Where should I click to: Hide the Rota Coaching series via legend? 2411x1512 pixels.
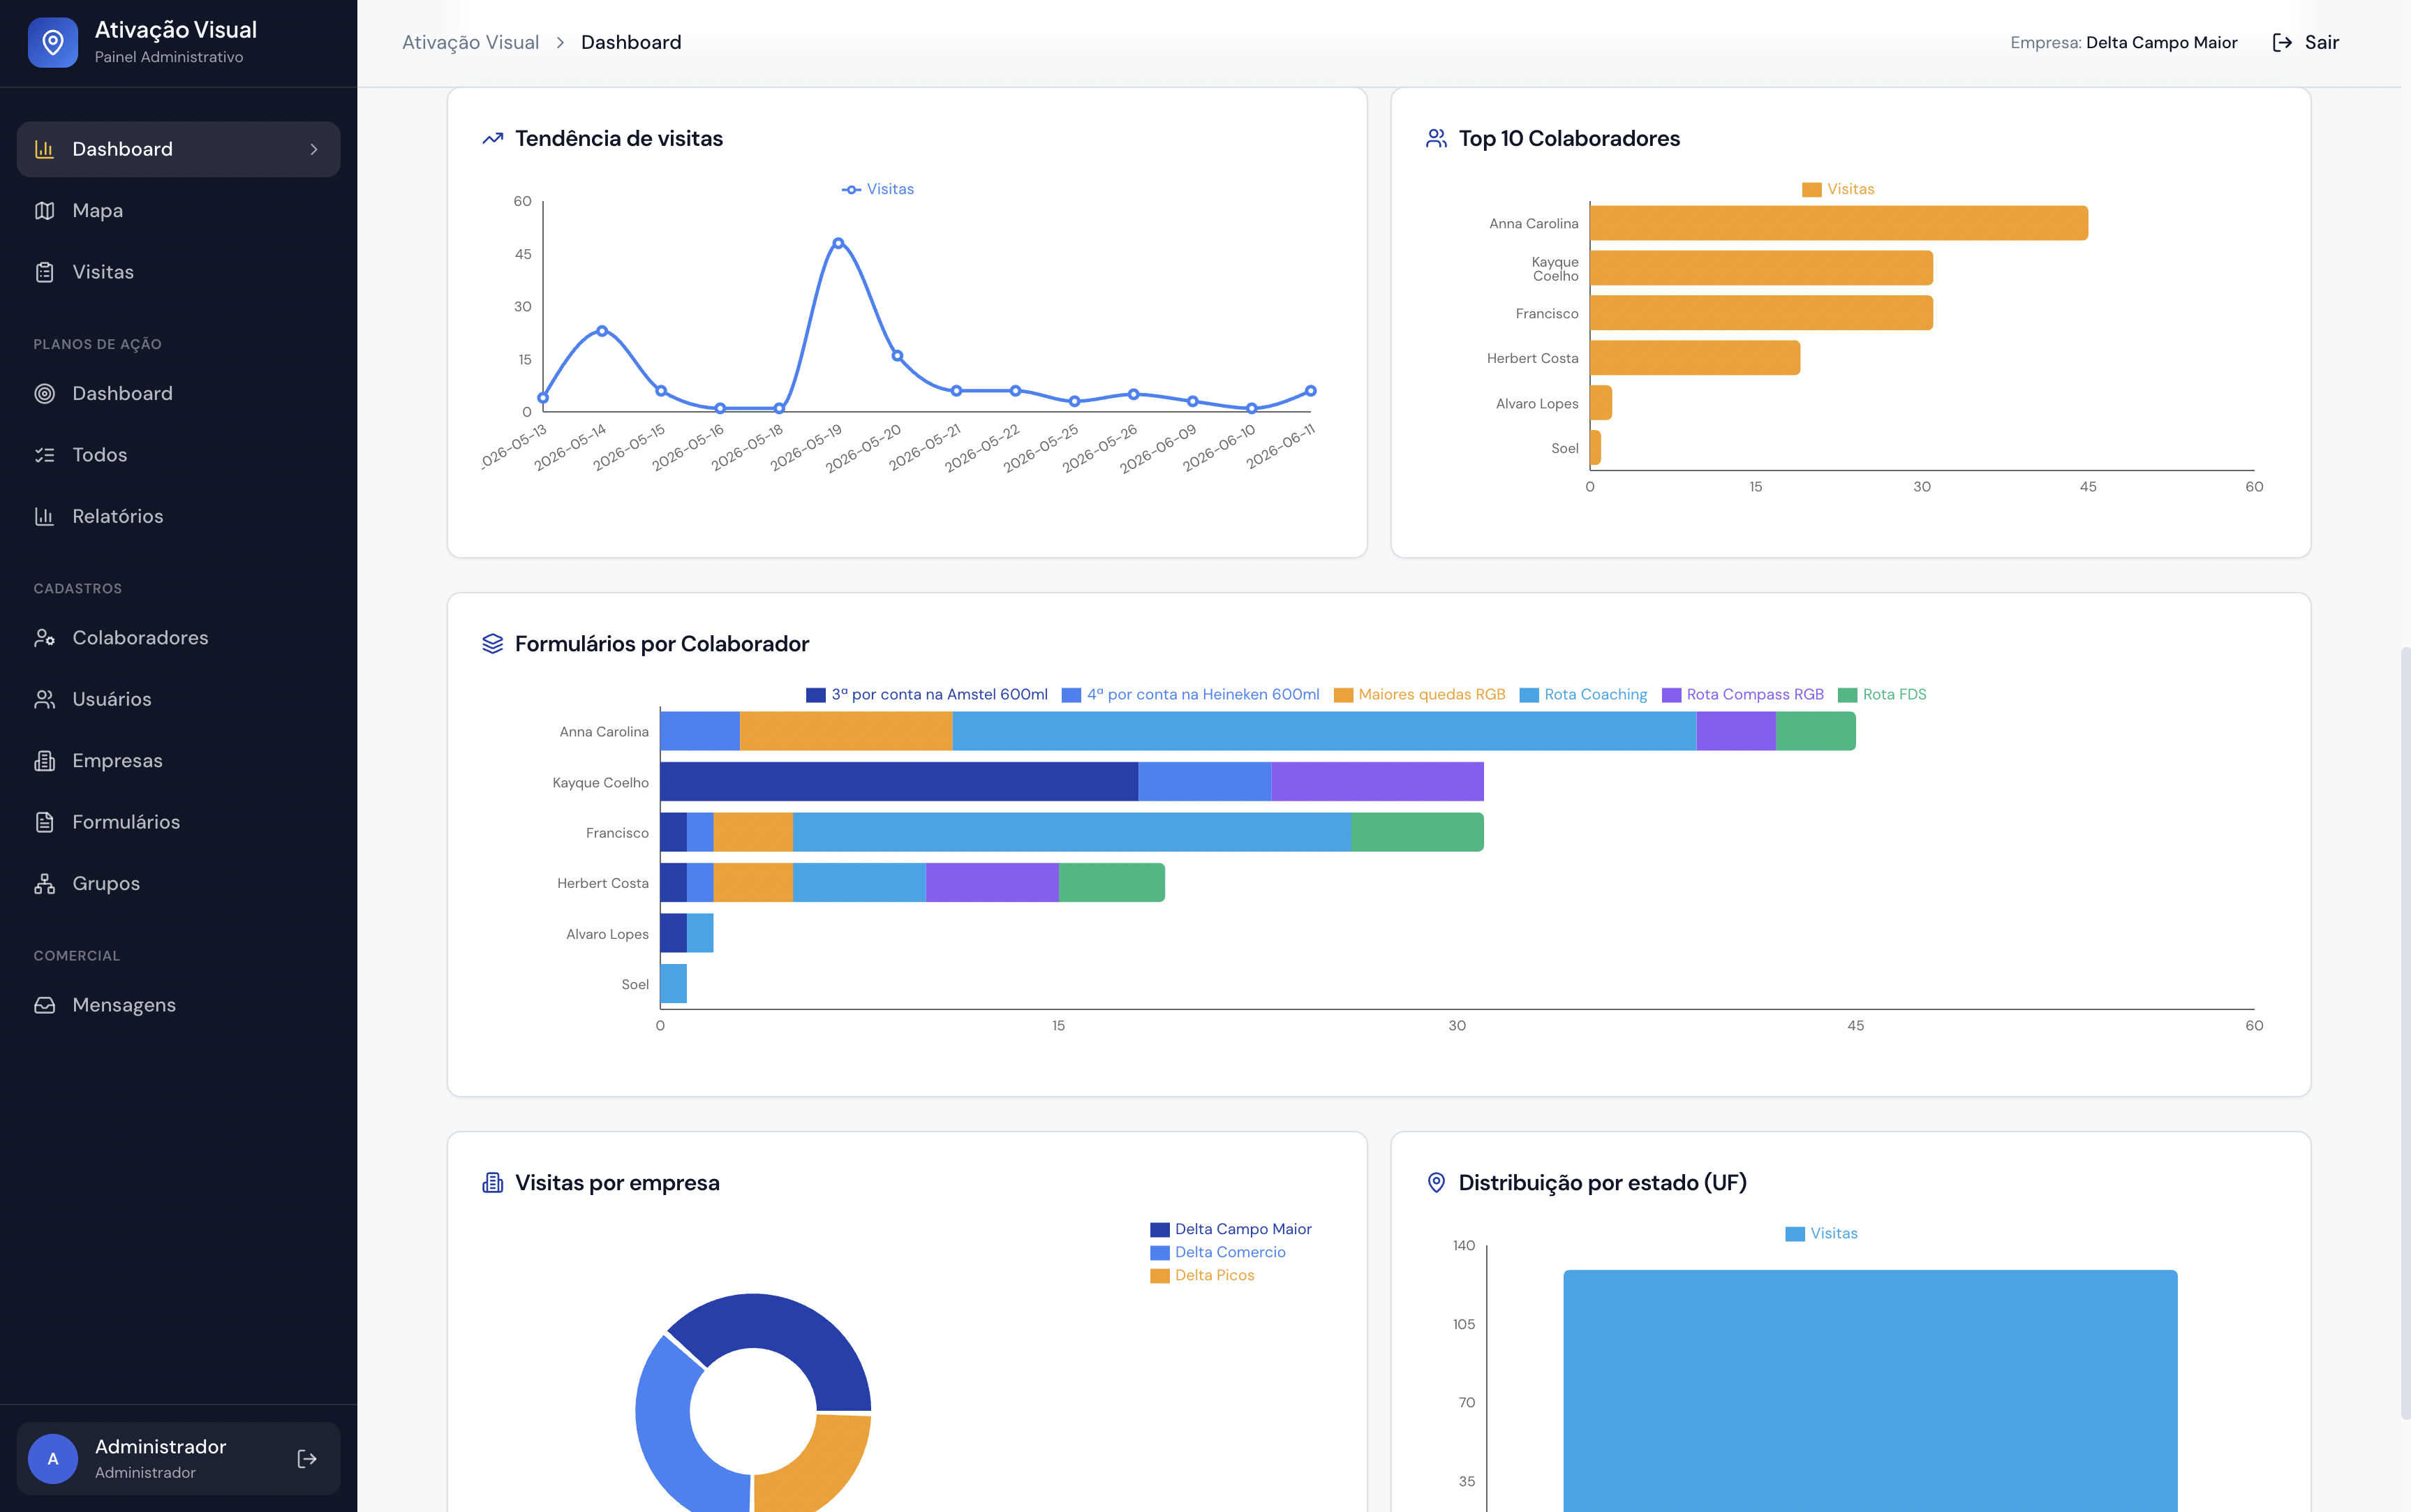(1583, 695)
